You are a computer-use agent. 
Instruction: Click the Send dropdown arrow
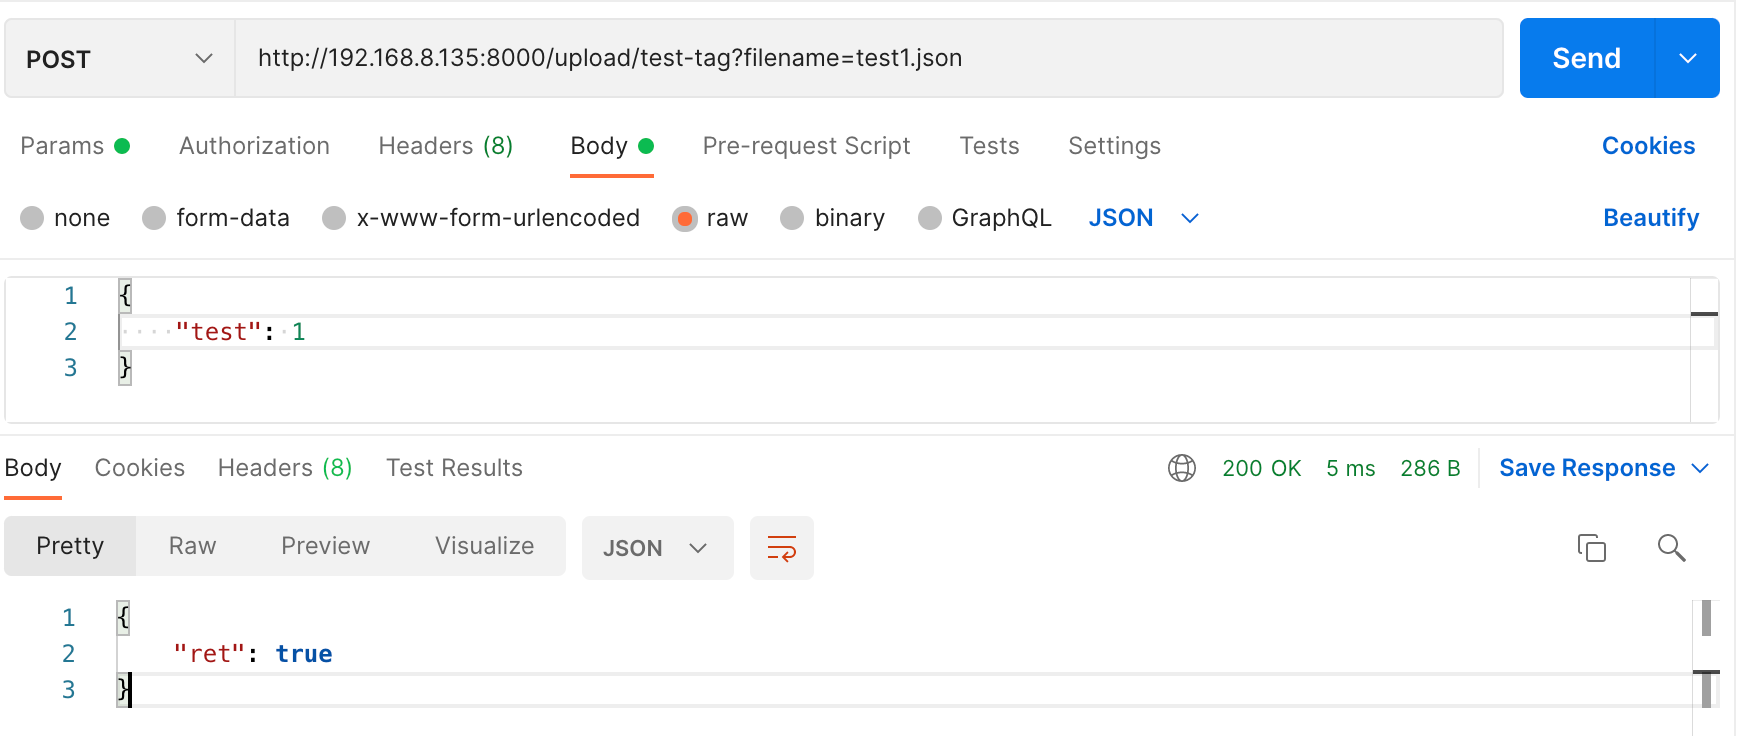(x=1688, y=59)
